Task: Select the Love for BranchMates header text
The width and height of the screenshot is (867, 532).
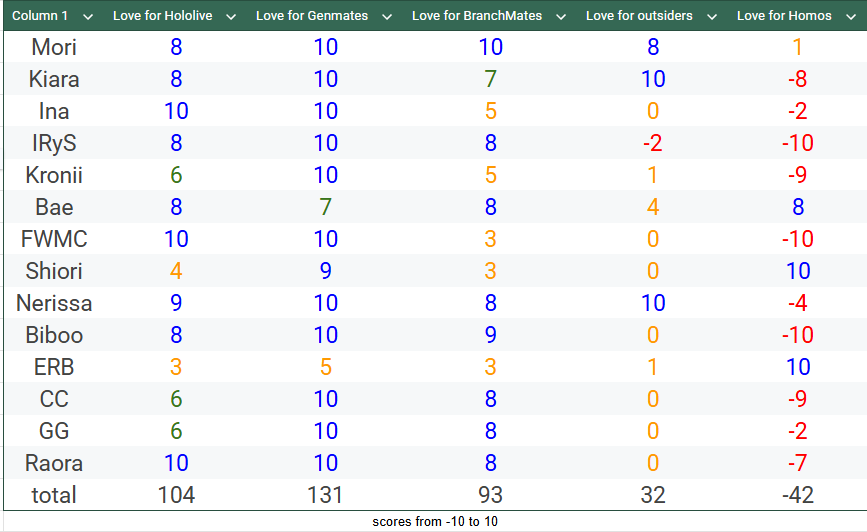Action: click(477, 15)
